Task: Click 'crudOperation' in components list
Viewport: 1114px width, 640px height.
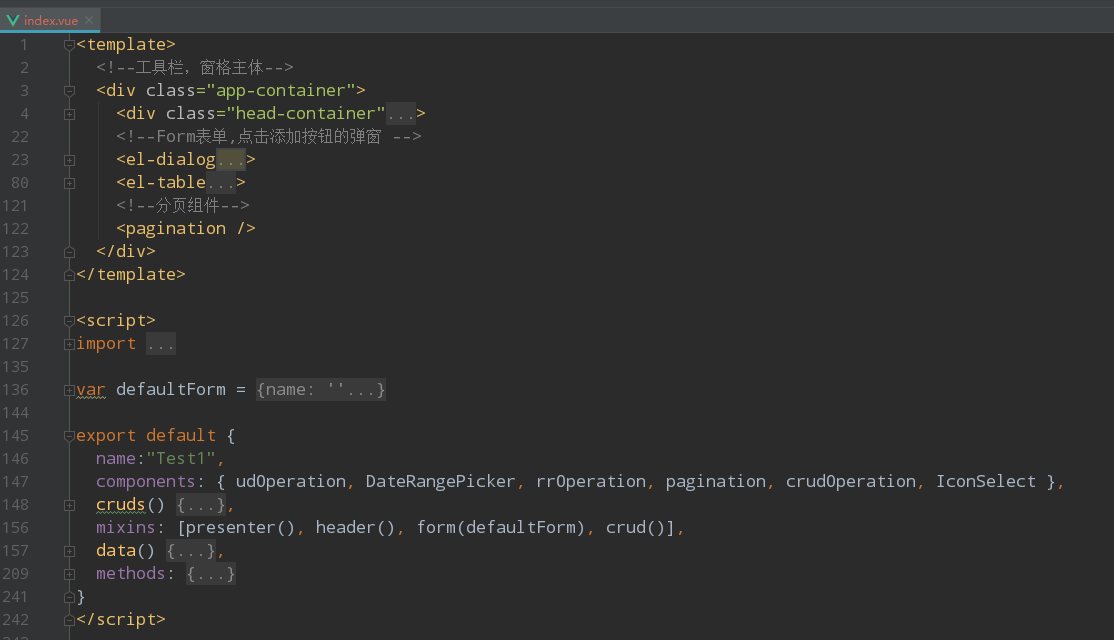Action: point(850,482)
